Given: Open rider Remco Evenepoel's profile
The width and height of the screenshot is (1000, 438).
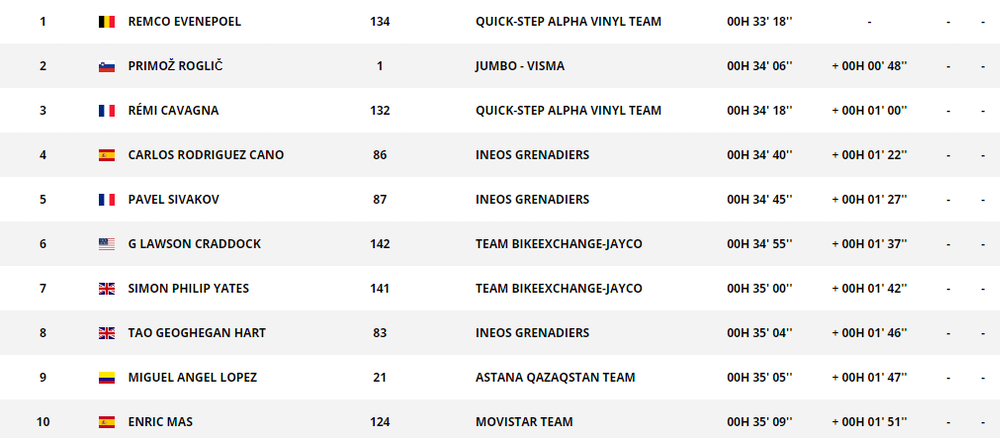Looking at the screenshot, I should (x=184, y=22).
